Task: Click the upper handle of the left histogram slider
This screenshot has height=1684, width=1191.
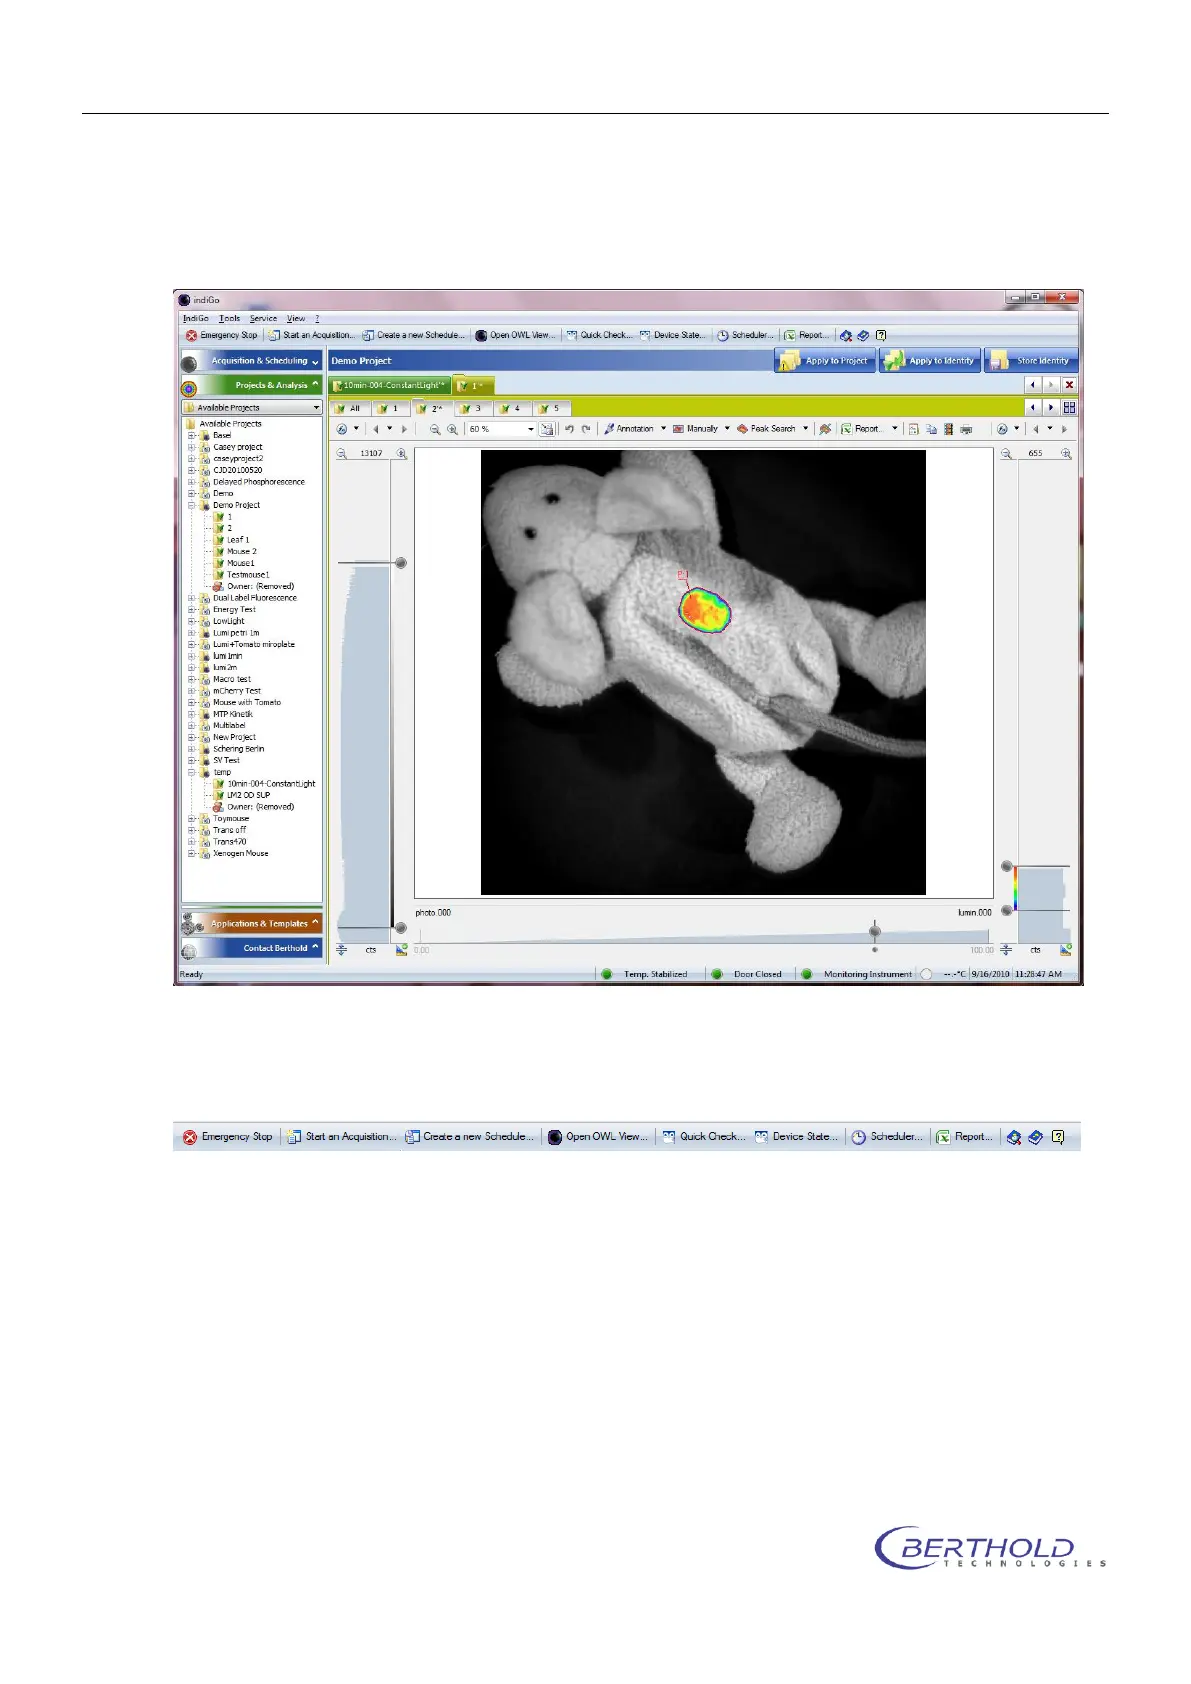Action: (x=401, y=563)
